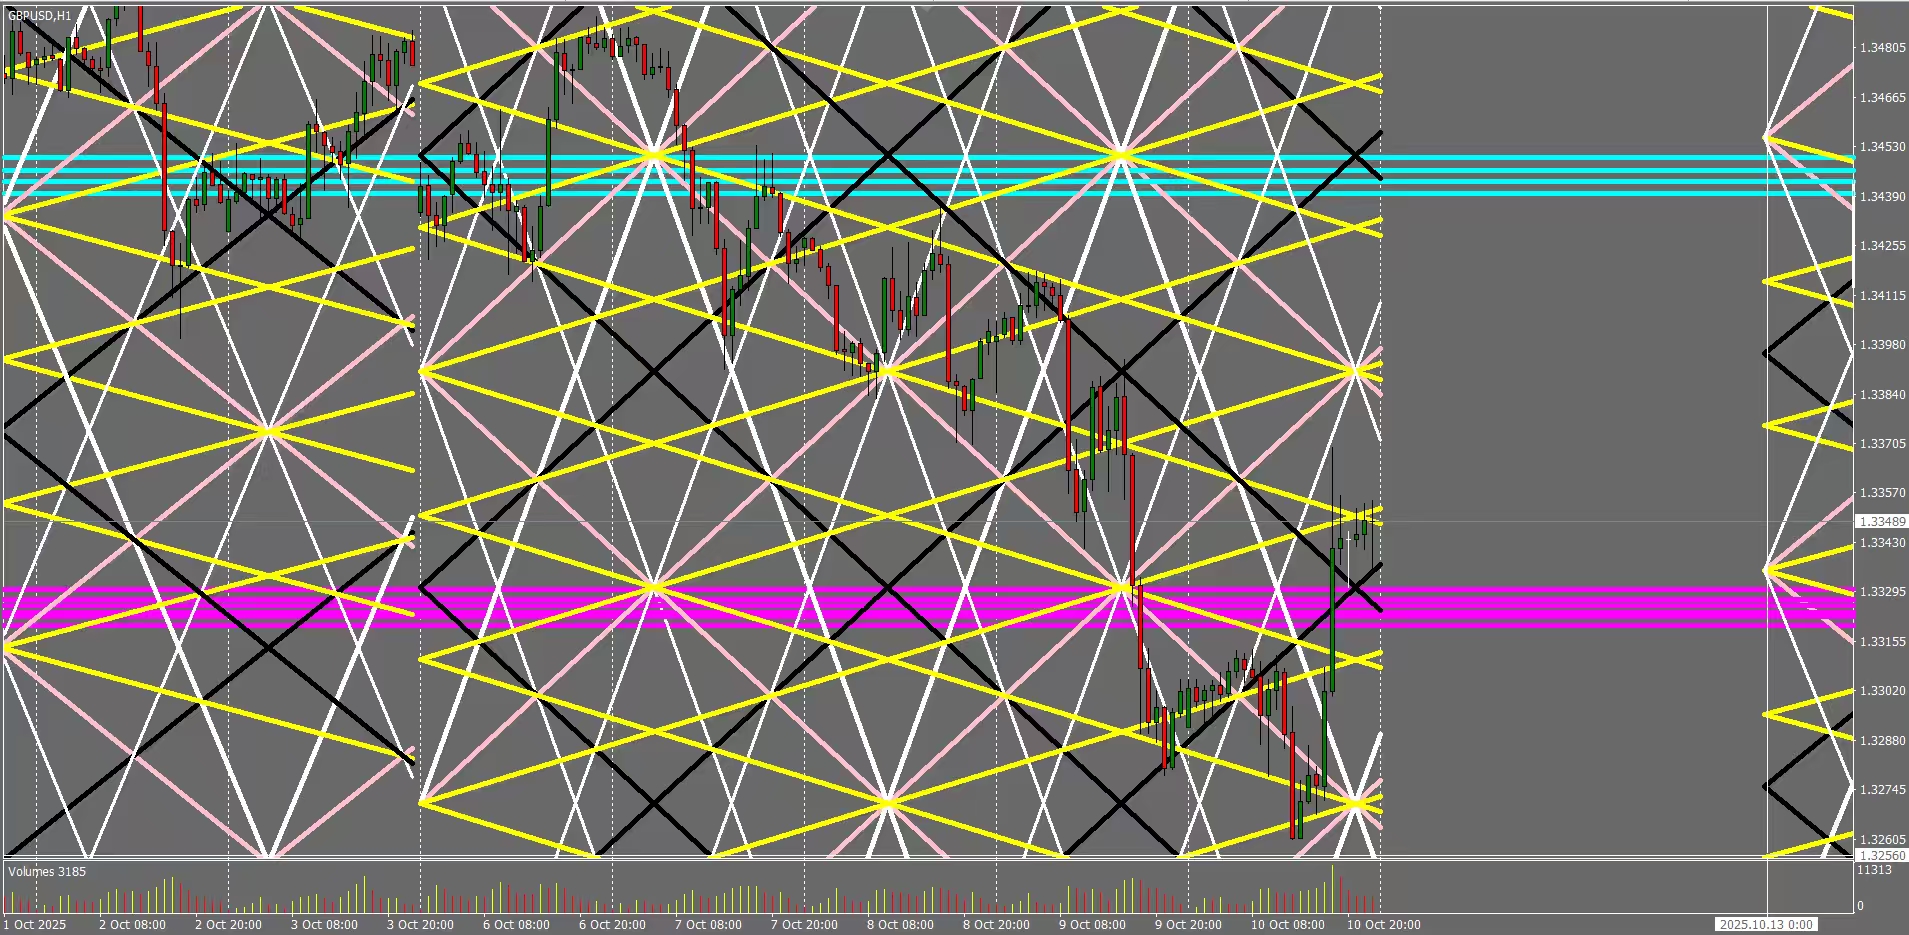Click the 1.34115 price axis label
Viewport: 1909px width, 935px height.
(1882, 296)
